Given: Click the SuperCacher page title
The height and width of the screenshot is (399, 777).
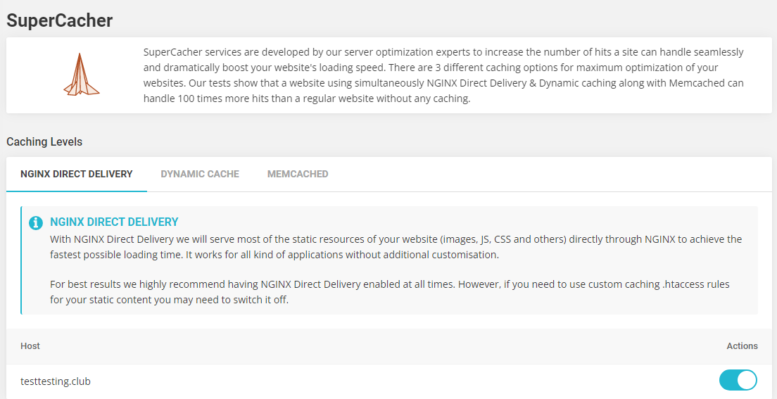Looking at the screenshot, I should point(59,20).
